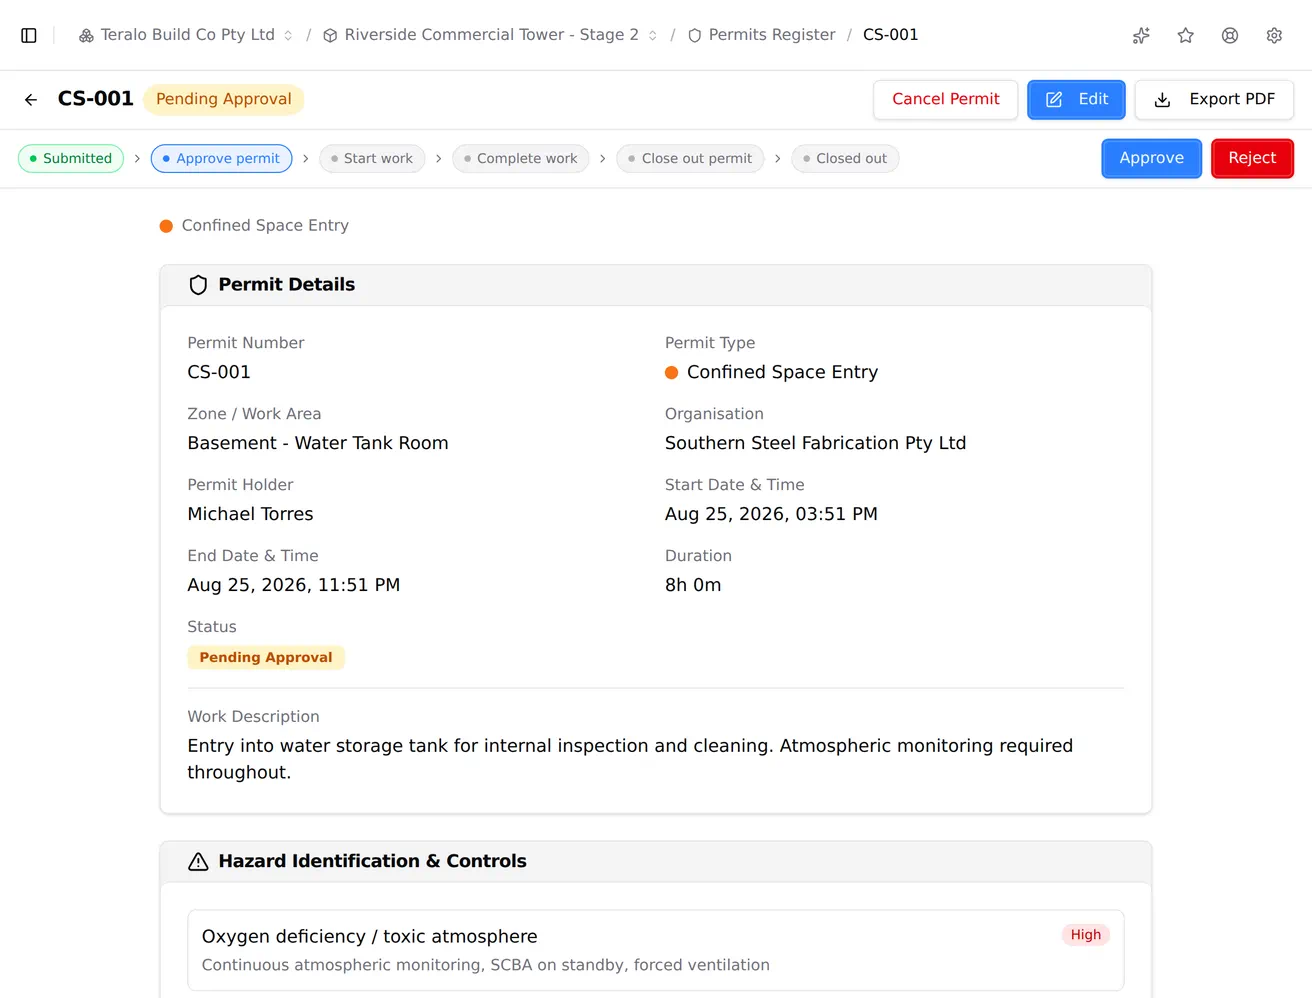Viewport: 1312px width, 998px height.
Task: Select the Approve permit workflow step
Action: pos(222,158)
